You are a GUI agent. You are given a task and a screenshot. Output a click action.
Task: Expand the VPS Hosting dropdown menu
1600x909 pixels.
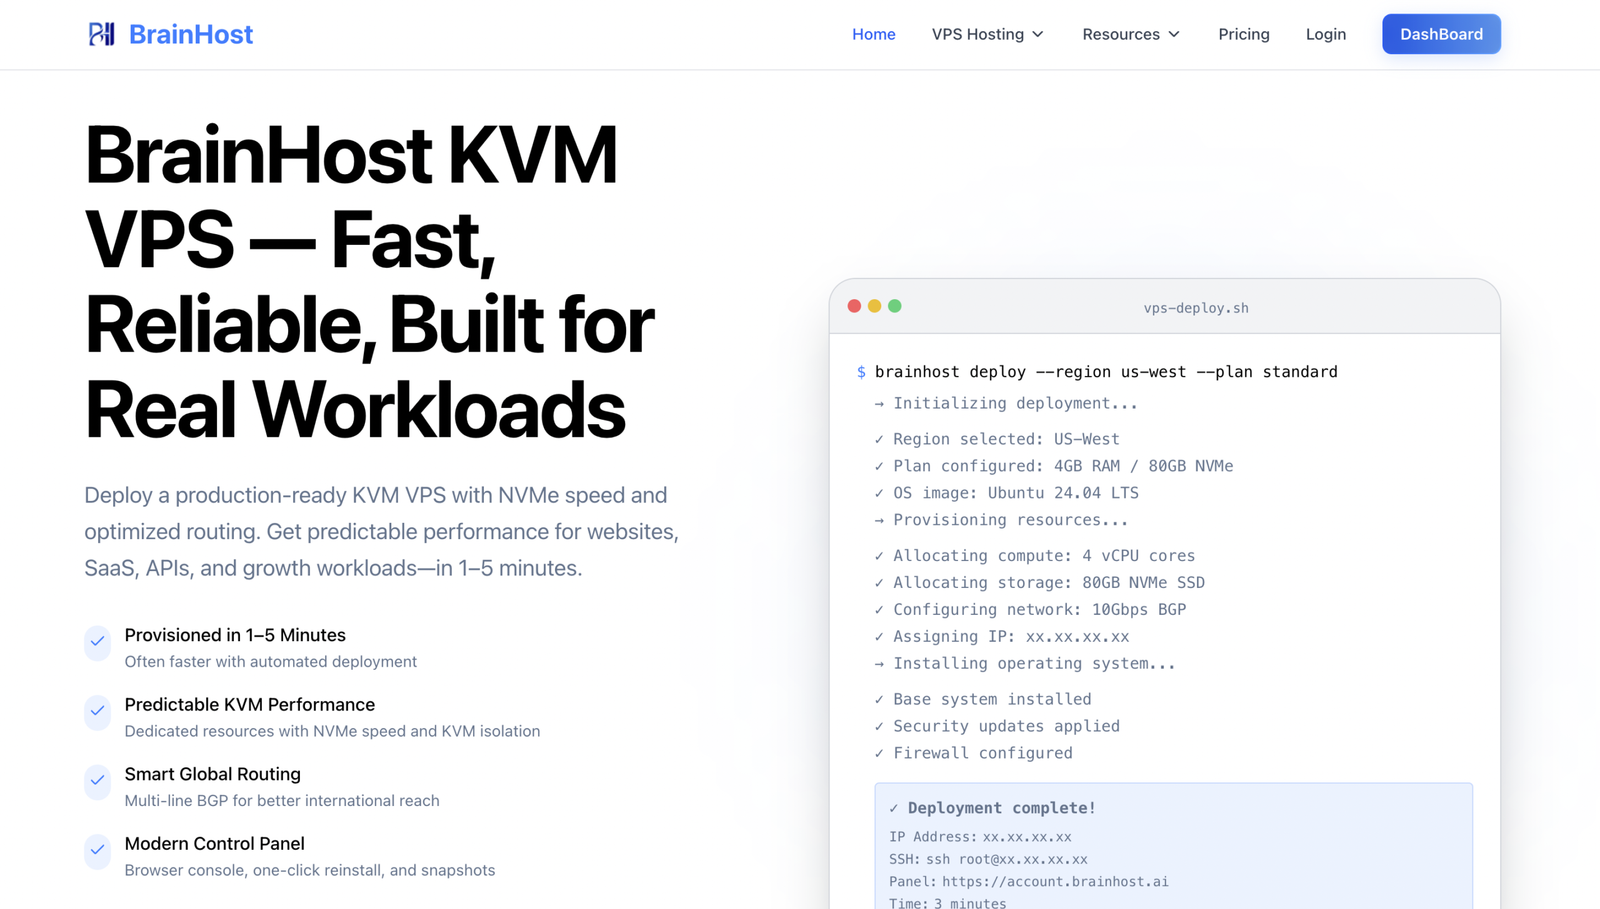pos(988,34)
